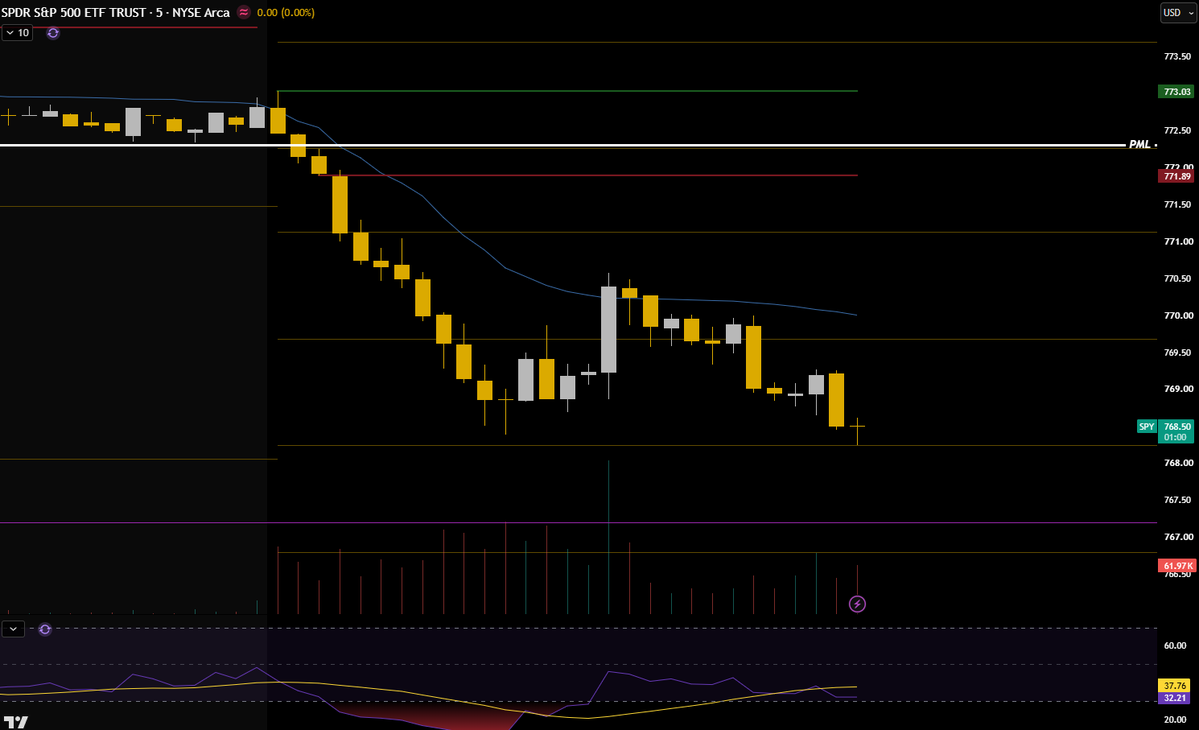
Task: Open the purple lightning event marker
Action: [857, 605]
